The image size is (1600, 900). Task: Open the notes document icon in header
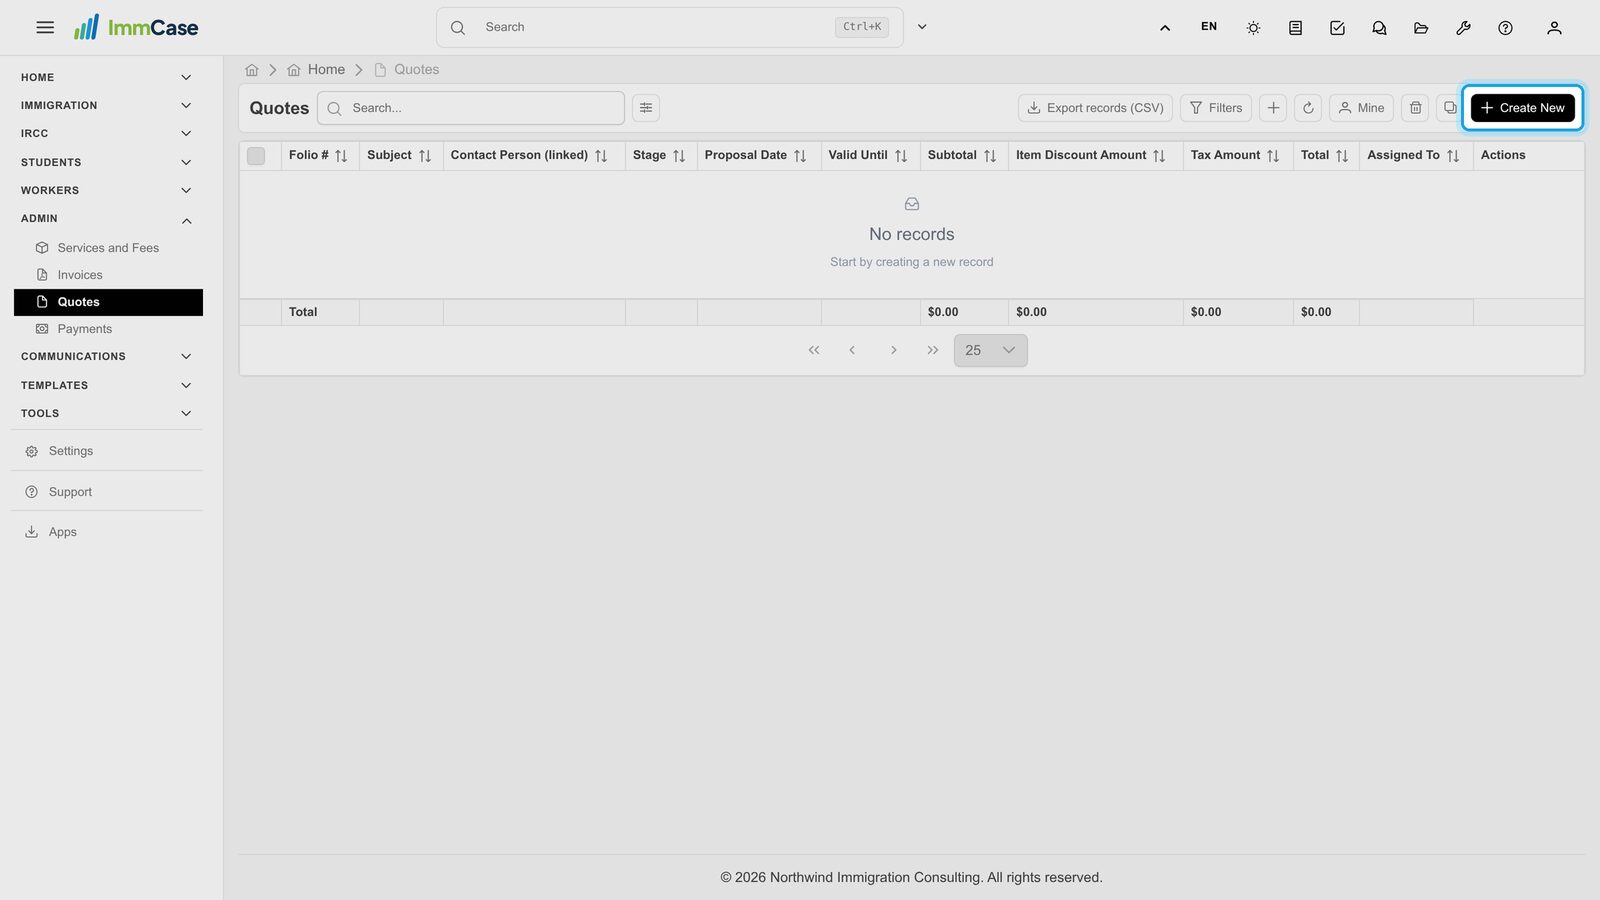pyautogui.click(x=1295, y=28)
